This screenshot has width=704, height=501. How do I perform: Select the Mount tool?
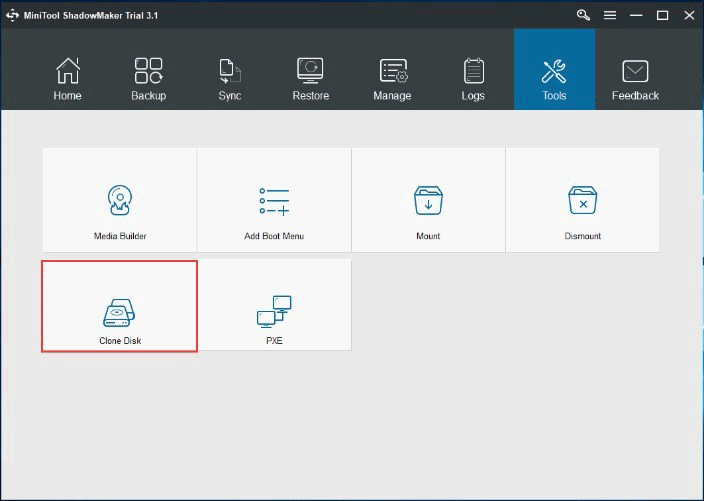click(x=428, y=200)
